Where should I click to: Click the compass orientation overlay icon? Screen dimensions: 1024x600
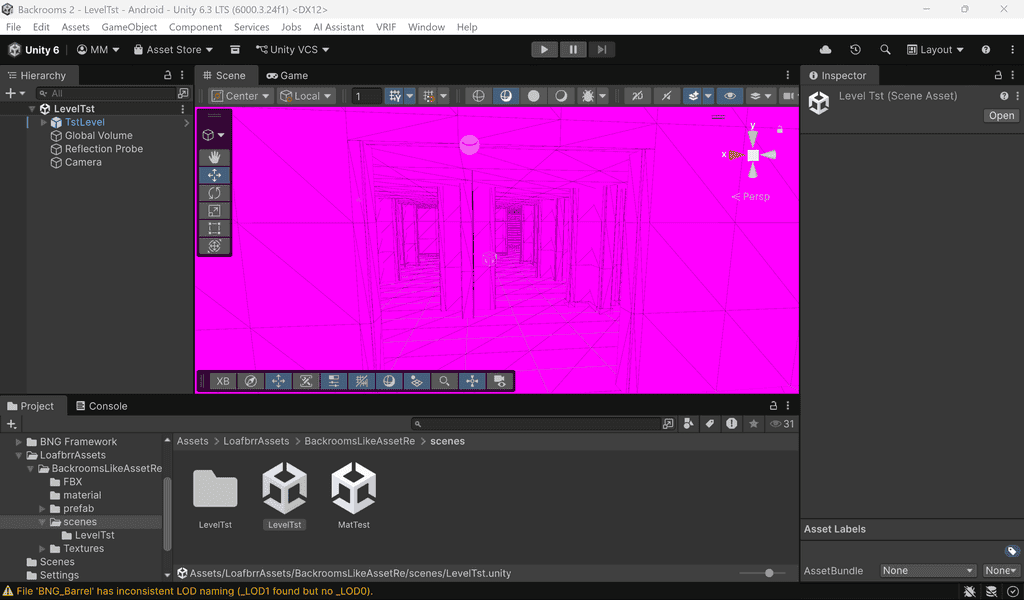click(x=251, y=381)
